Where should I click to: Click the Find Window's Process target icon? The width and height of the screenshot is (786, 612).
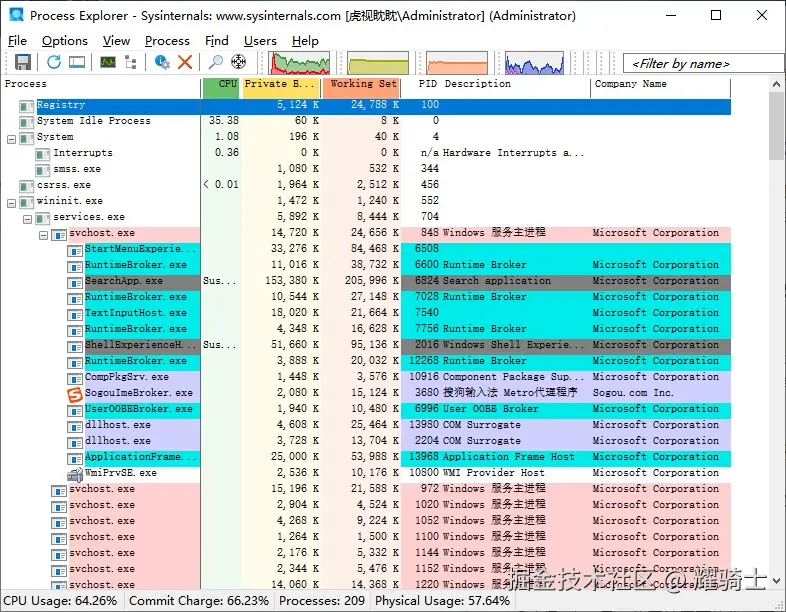point(239,62)
